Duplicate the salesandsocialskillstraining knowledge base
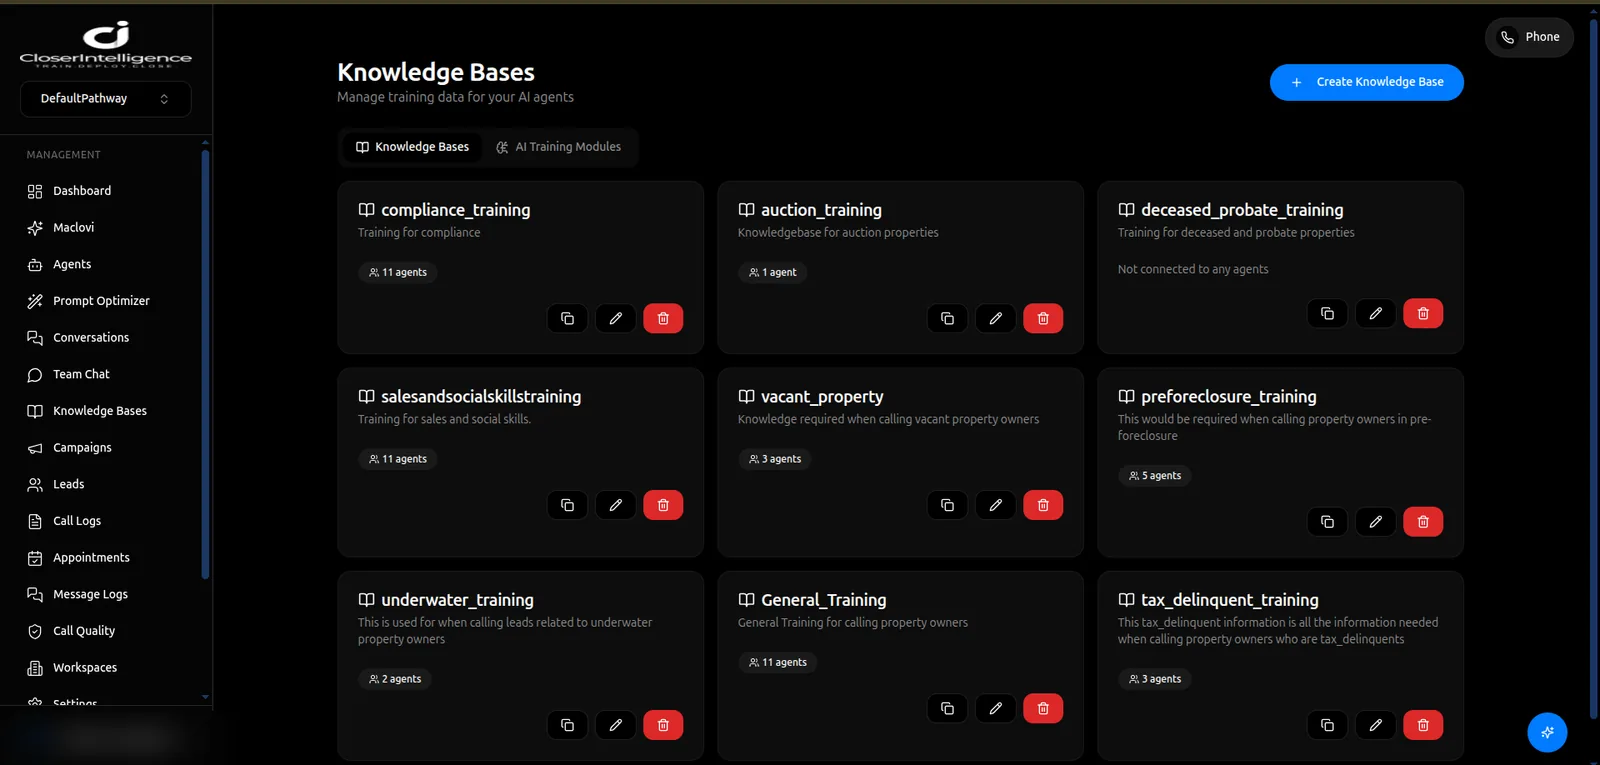The height and width of the screenshot is (765, 1600). (567, 505)
